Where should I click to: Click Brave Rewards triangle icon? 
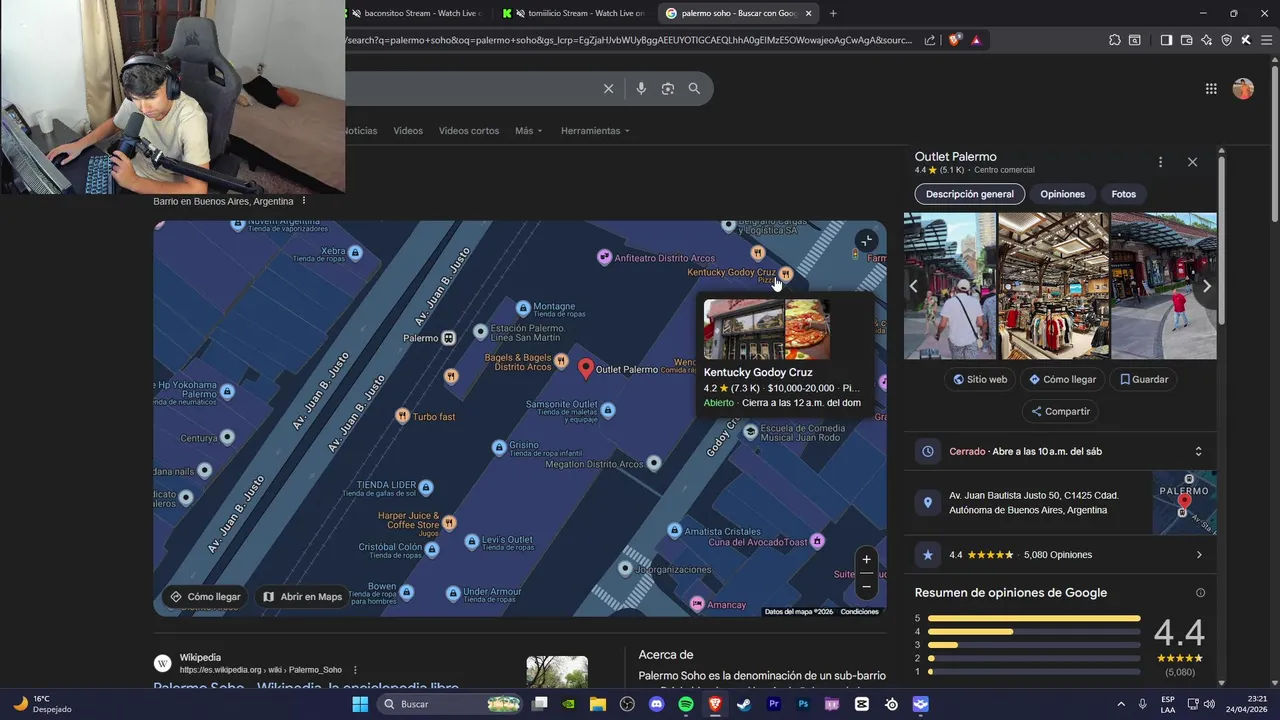pos(976,40)
